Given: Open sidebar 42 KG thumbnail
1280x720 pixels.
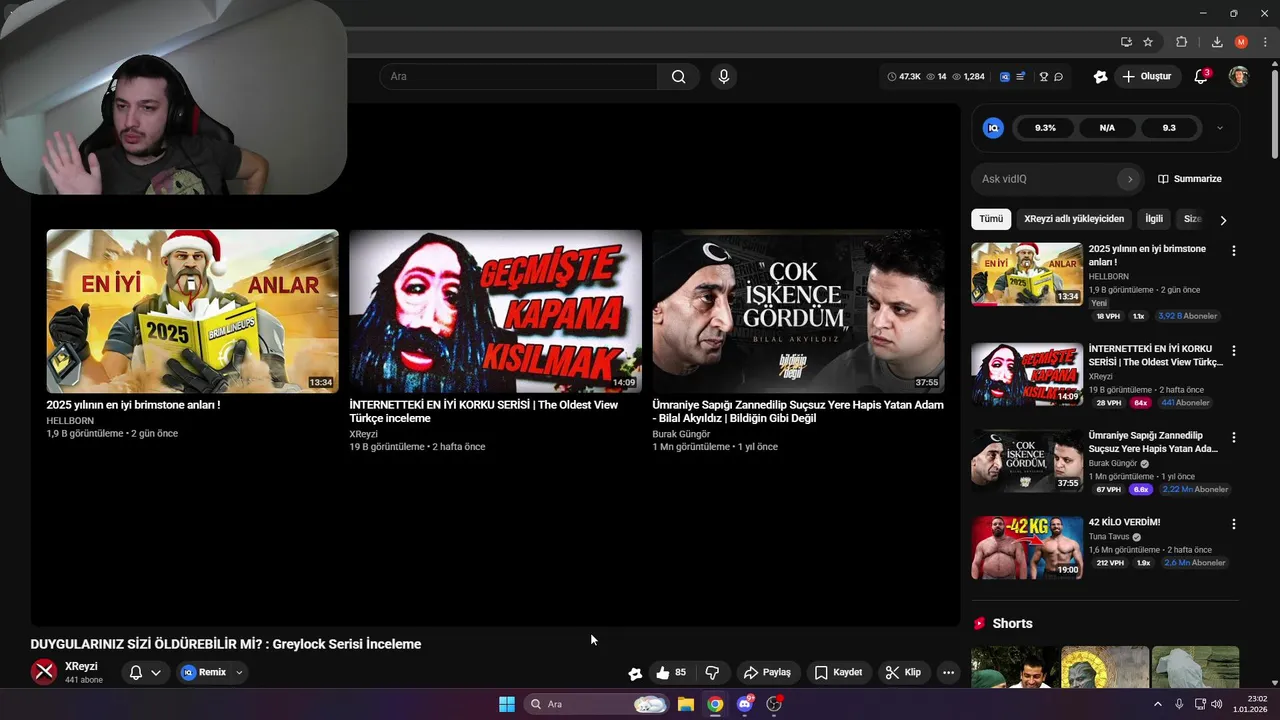Looking at the screenshot, I should 1027,548.
